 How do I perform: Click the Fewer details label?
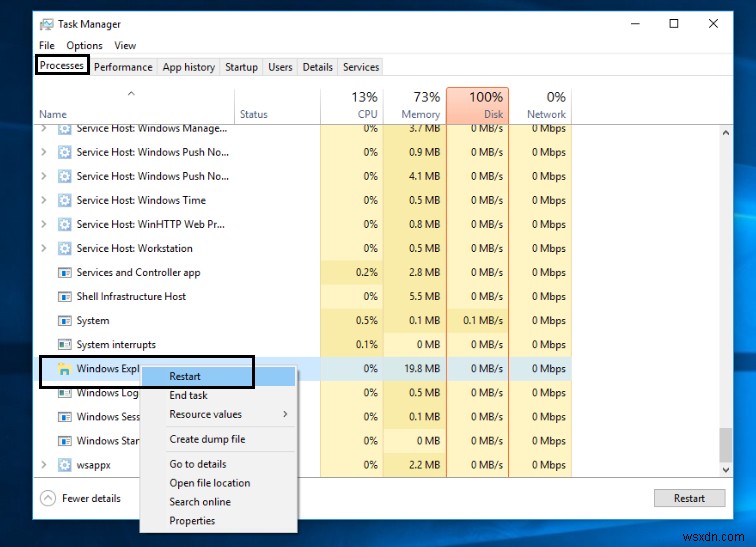coord(91,498)
